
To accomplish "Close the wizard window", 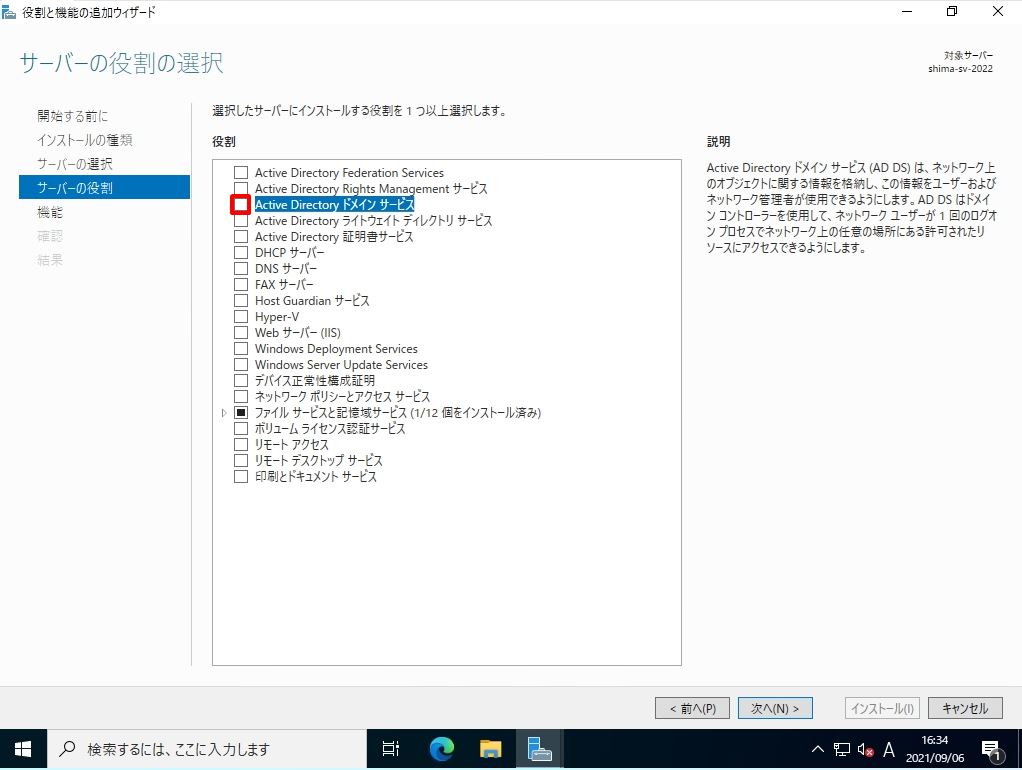I will [x=997, y=12].
